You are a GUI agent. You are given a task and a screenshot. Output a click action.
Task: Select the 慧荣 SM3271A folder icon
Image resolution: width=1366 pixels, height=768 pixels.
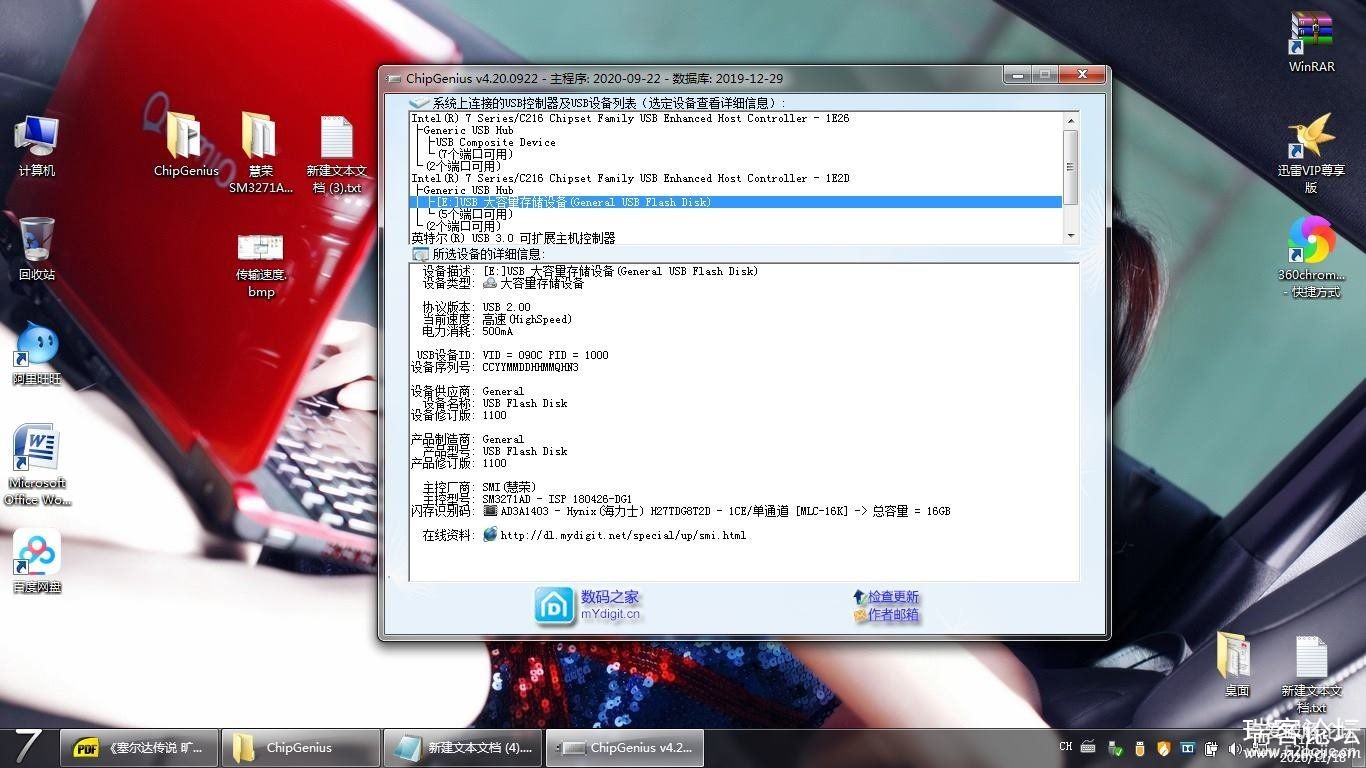pyautogui.click(x=261, y=153)
